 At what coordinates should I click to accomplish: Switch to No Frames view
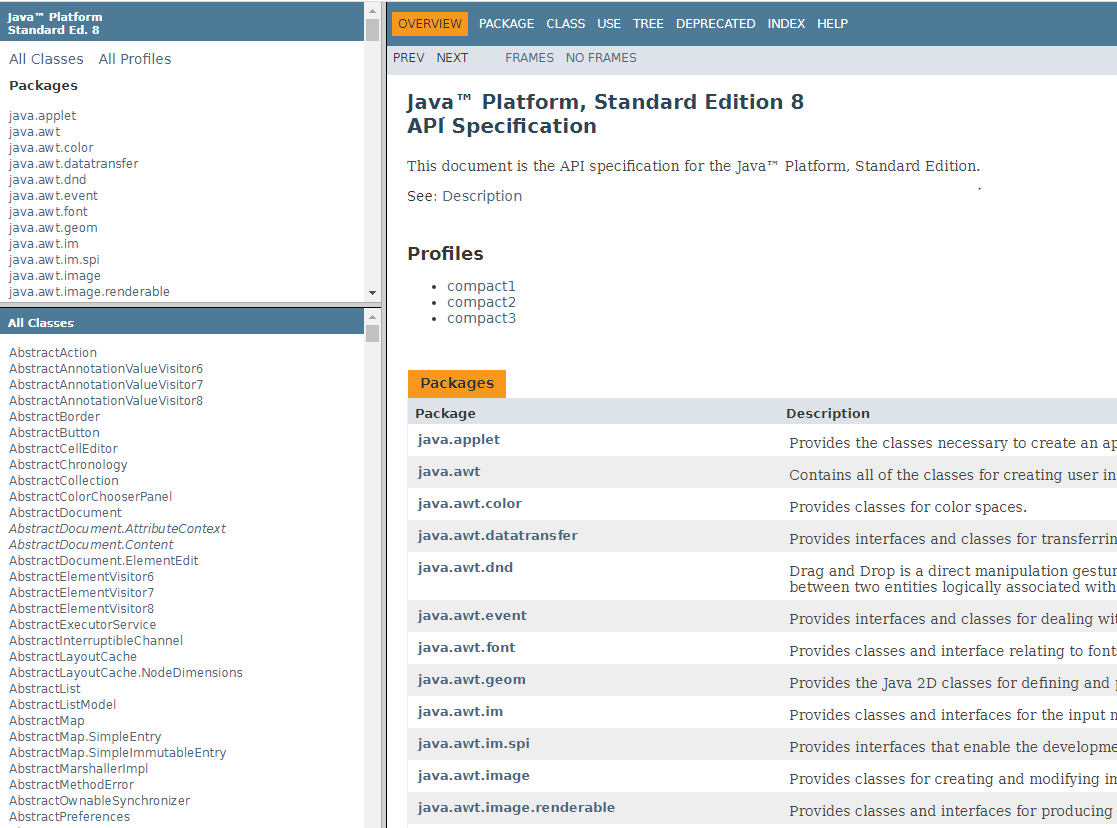tap(601, 58)
